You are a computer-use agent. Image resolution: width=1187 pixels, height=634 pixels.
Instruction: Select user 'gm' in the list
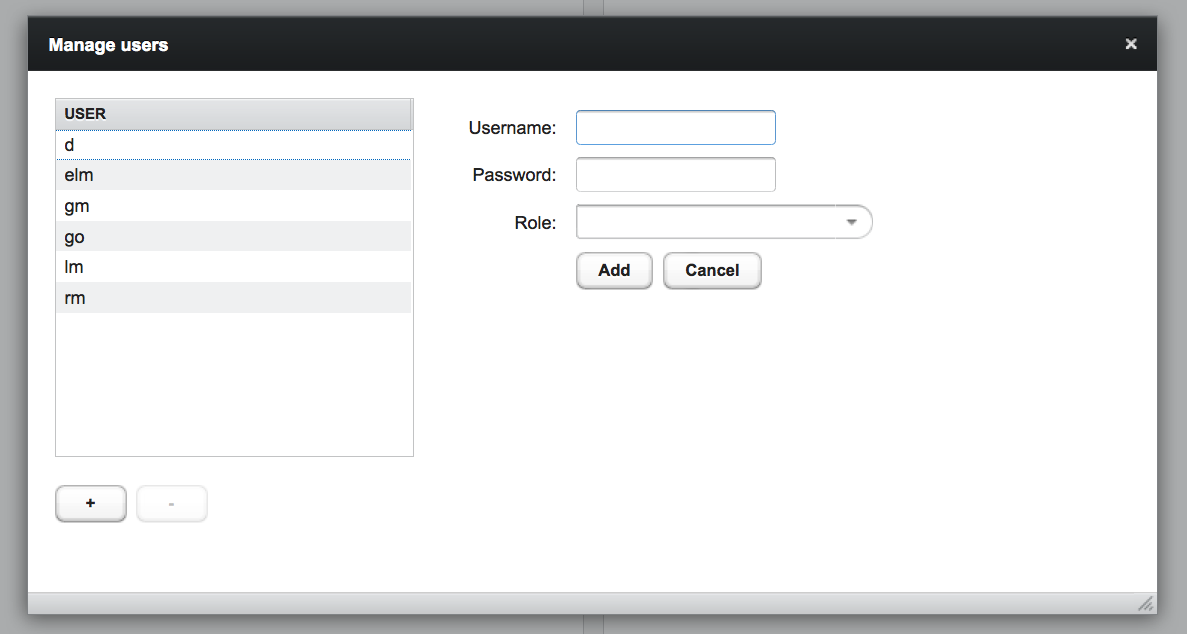point(233,206)
